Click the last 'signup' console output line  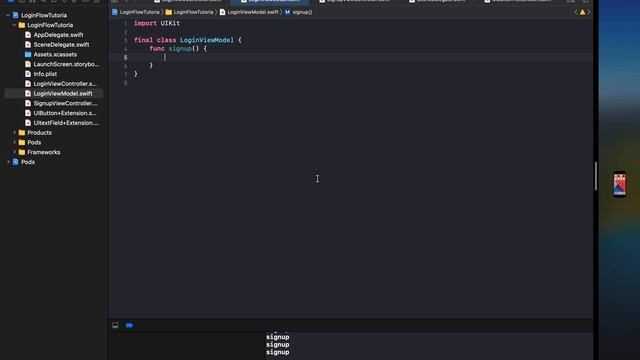(278, 352)
